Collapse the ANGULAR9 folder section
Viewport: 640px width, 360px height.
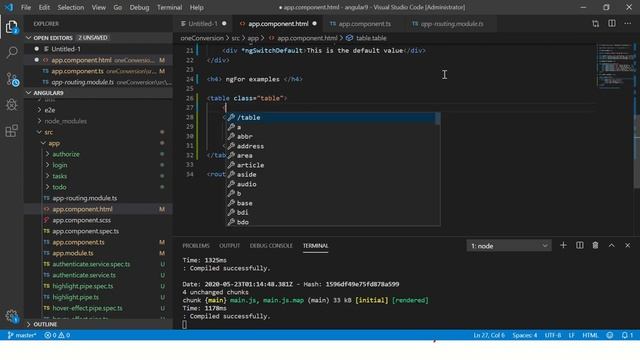pyautogui.click(x=98, y=93)
